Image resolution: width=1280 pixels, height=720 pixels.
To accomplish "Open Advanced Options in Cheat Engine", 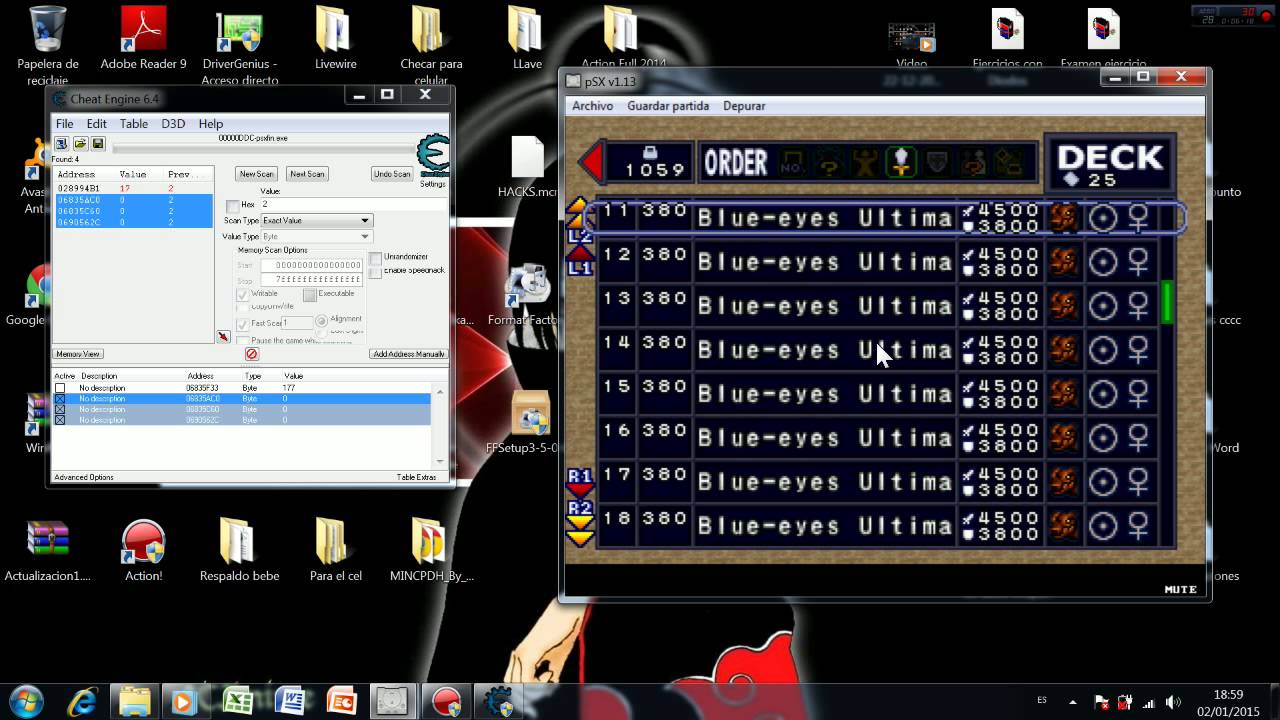I will [84, 477].
